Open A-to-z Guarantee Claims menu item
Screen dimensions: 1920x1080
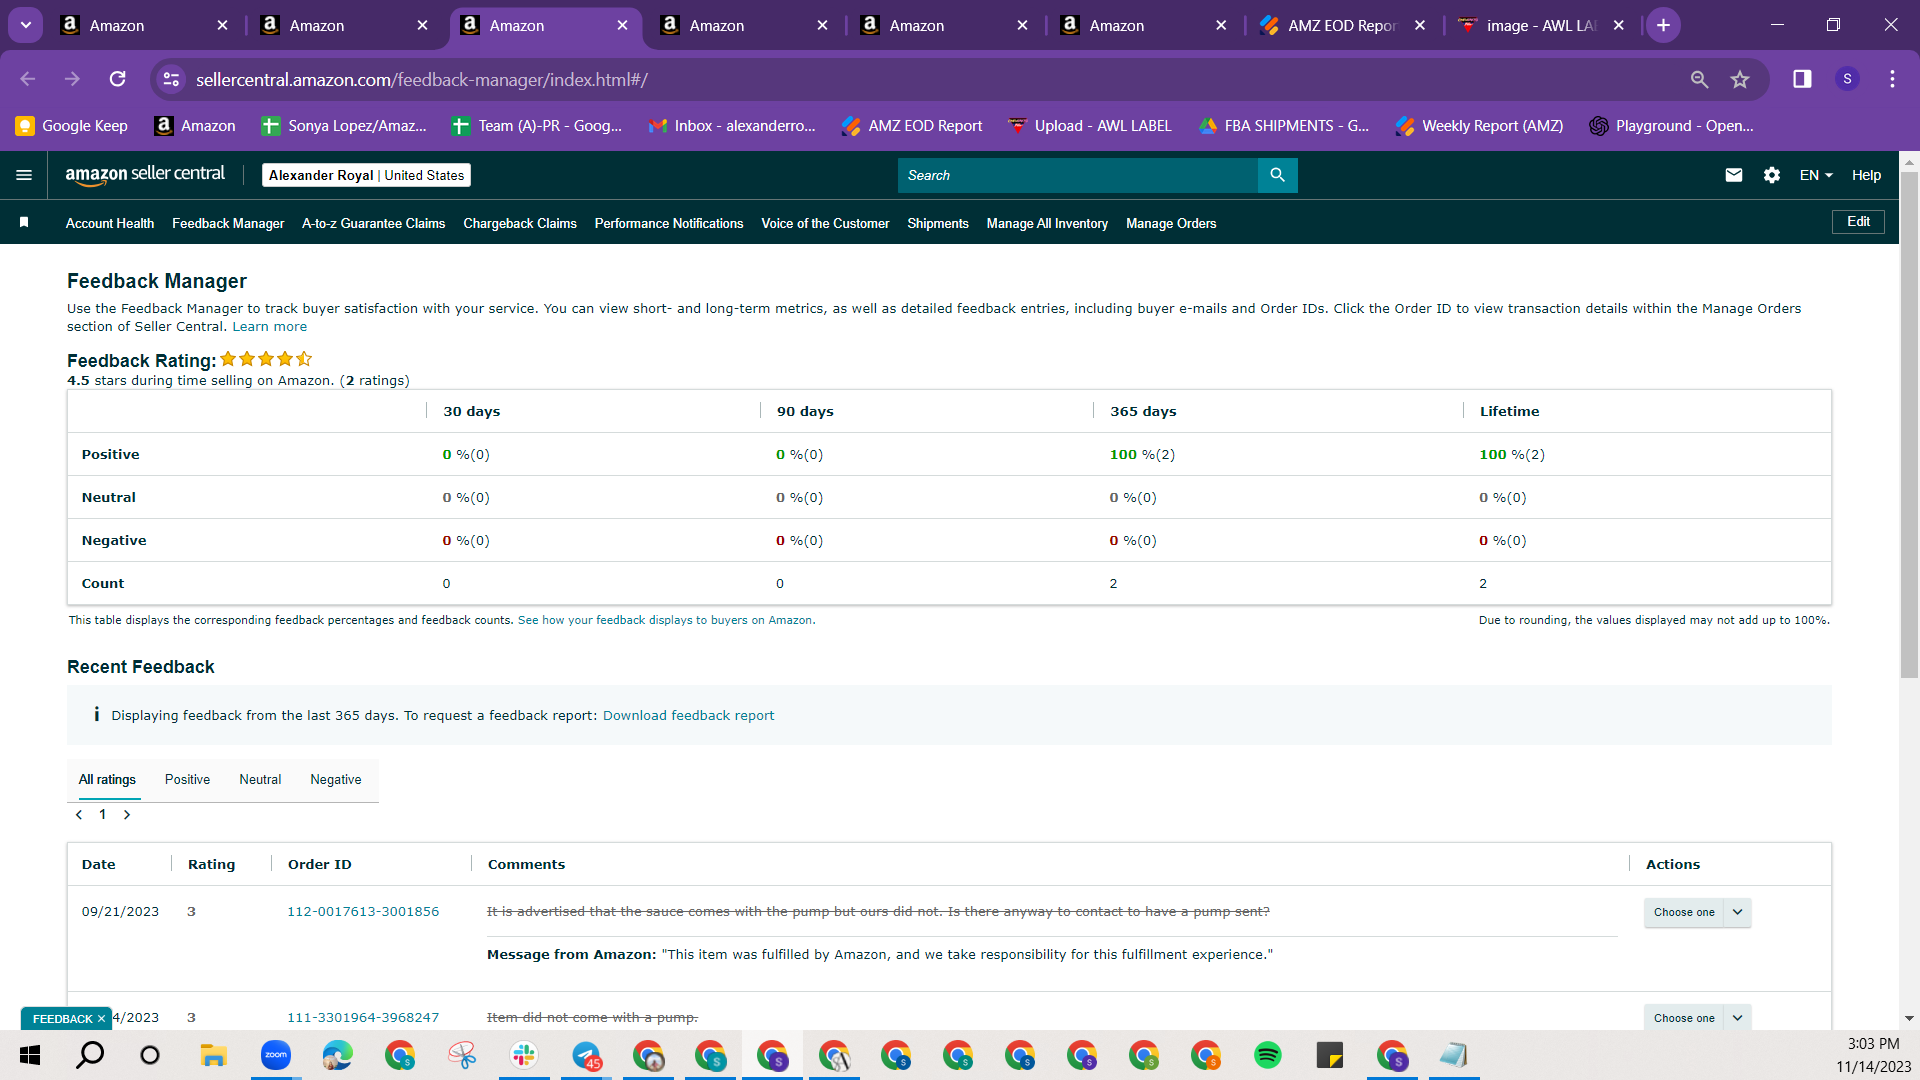click(373, 223)
